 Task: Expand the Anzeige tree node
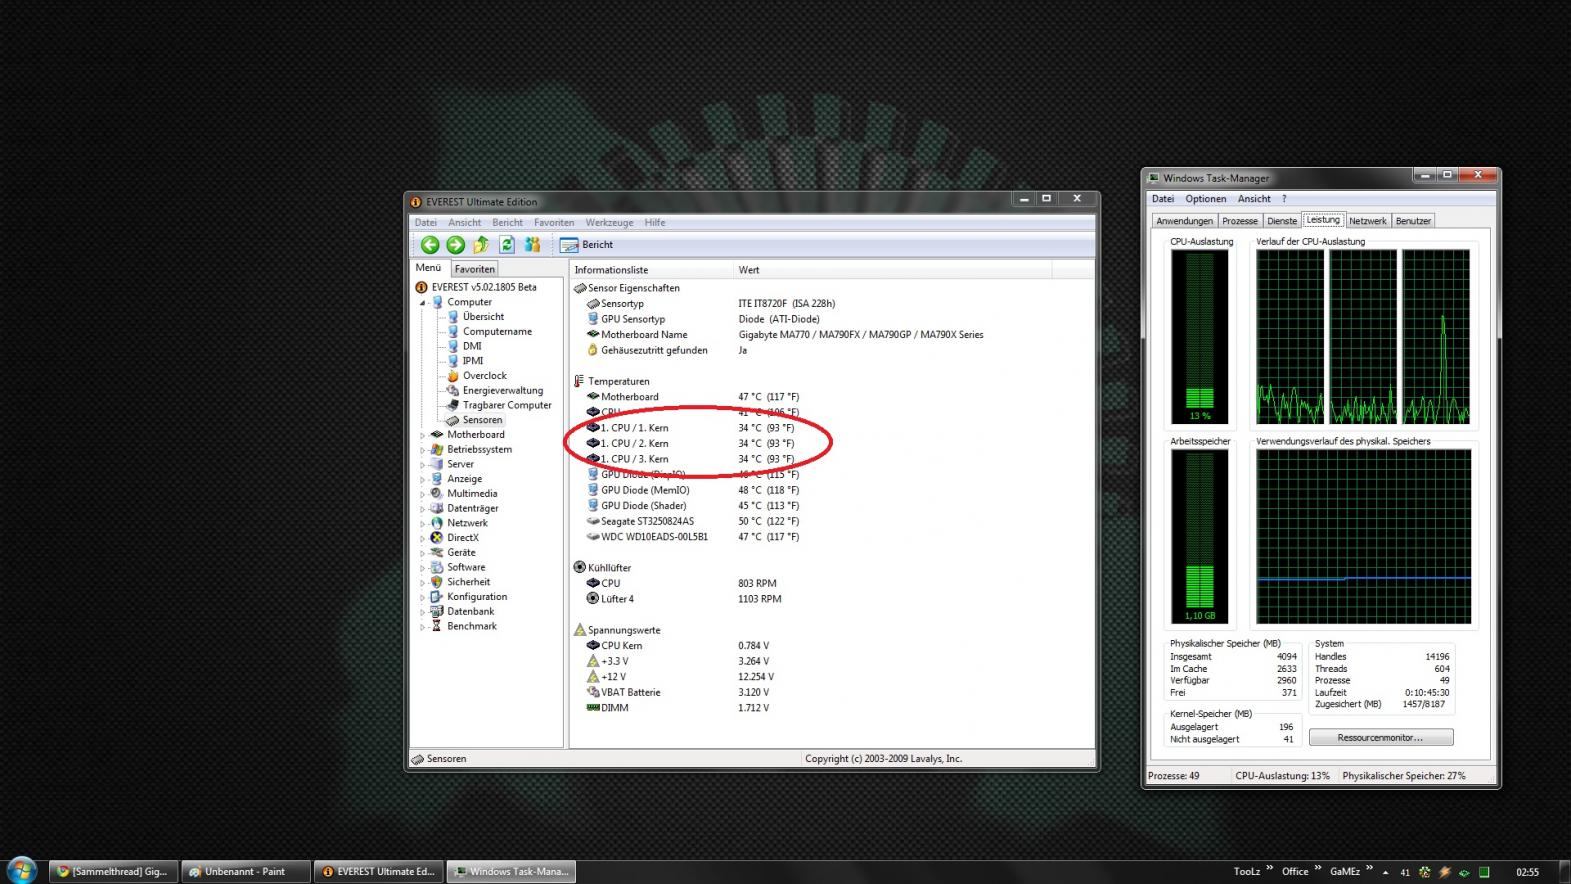(x=422, y=479)
